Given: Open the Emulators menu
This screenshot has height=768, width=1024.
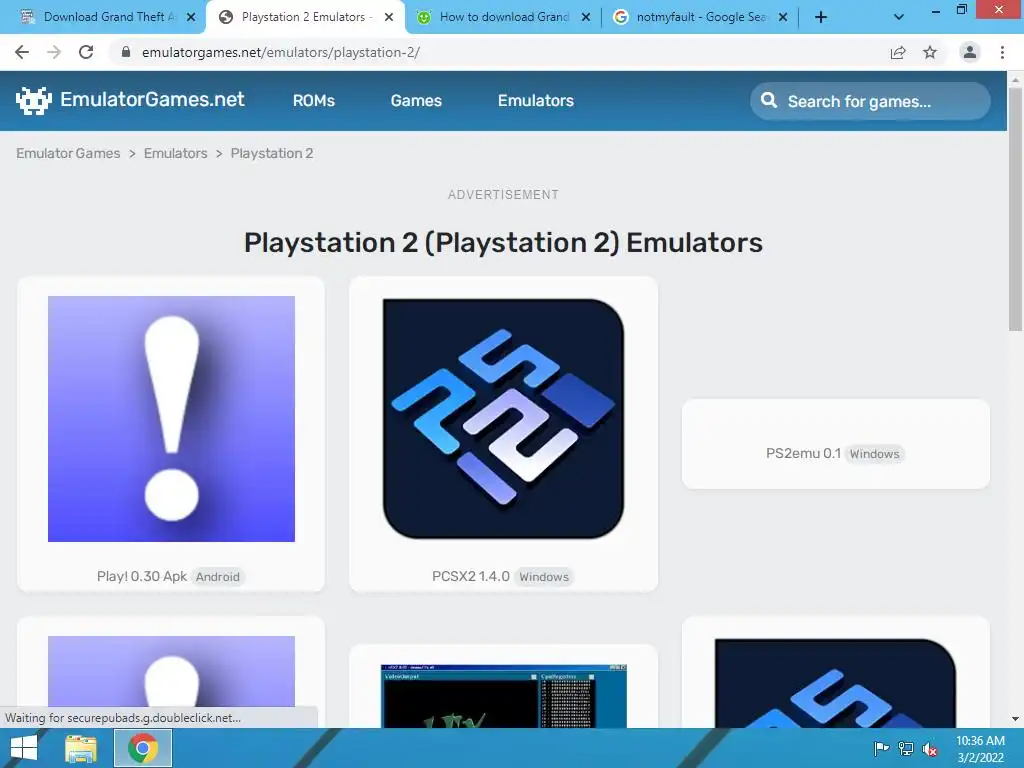Looking at the screenshot, I should point(536,101).
